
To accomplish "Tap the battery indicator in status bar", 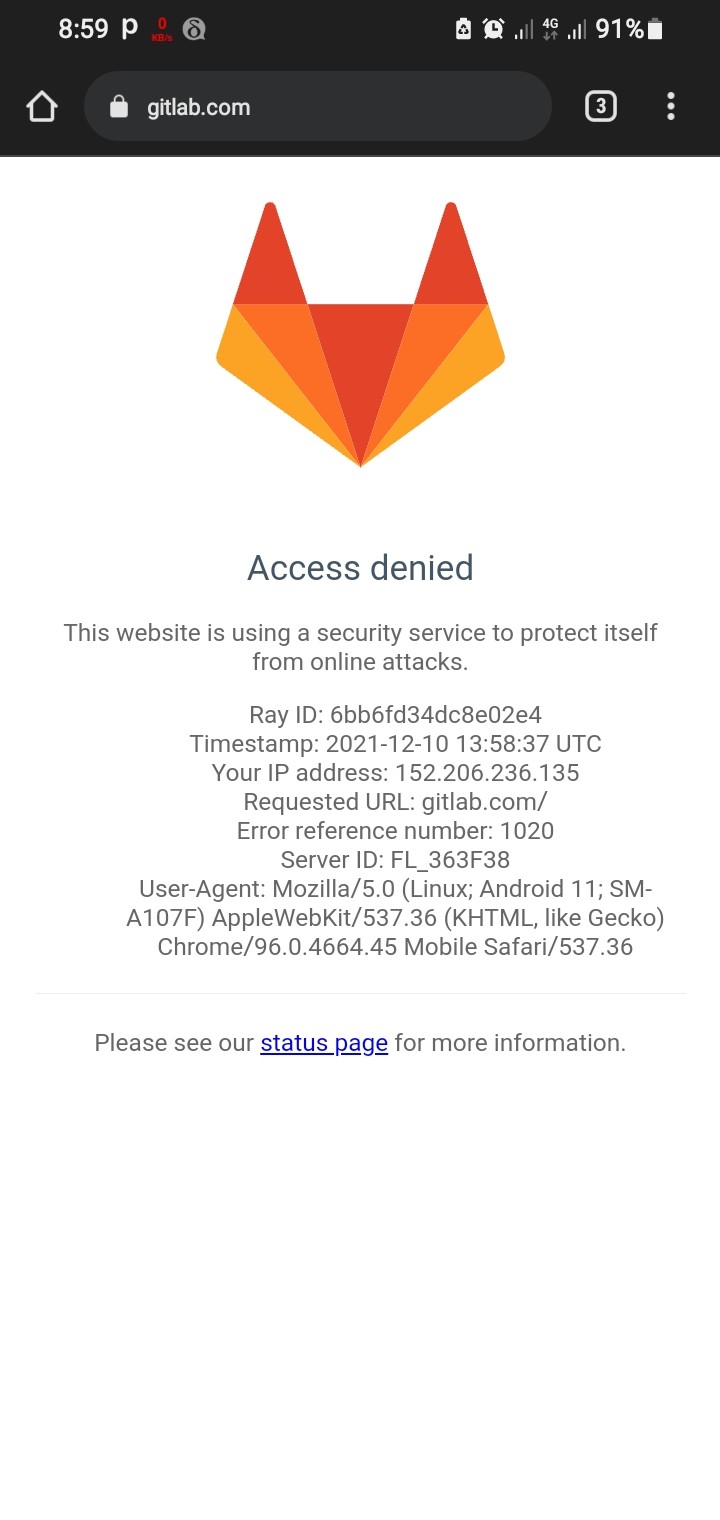I will (x=655, y=29).
